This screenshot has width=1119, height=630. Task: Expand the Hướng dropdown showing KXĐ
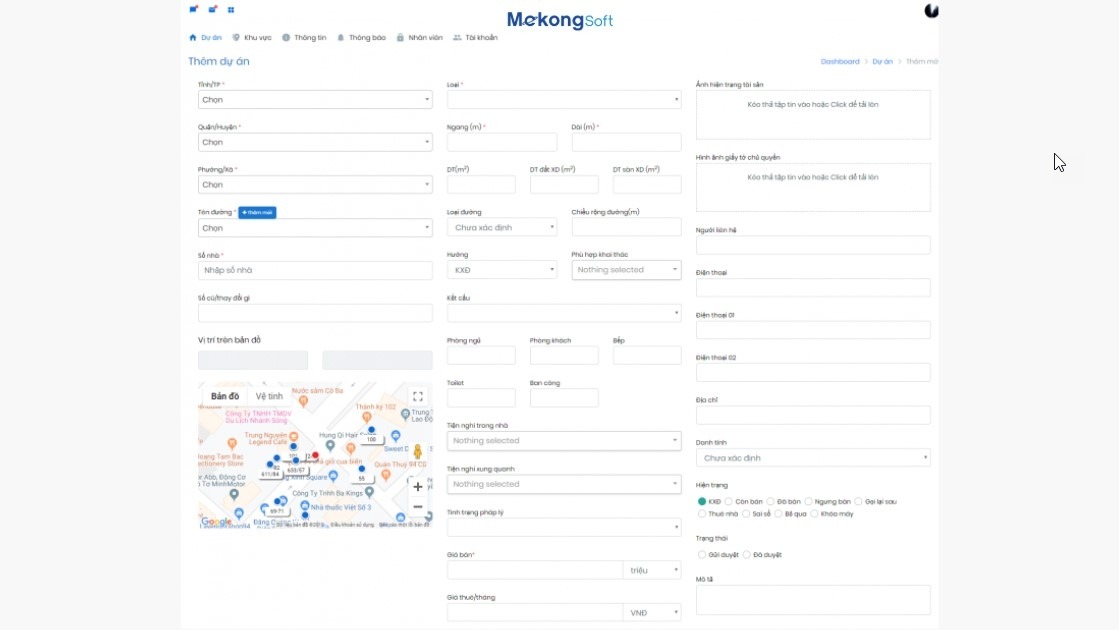[x=502, y=270]
